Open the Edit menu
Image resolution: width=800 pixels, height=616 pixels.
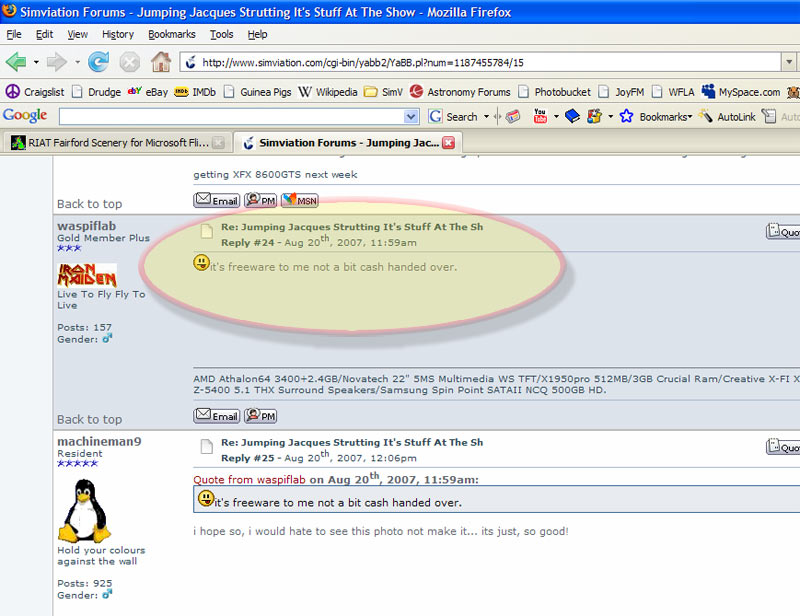[44, 34]
